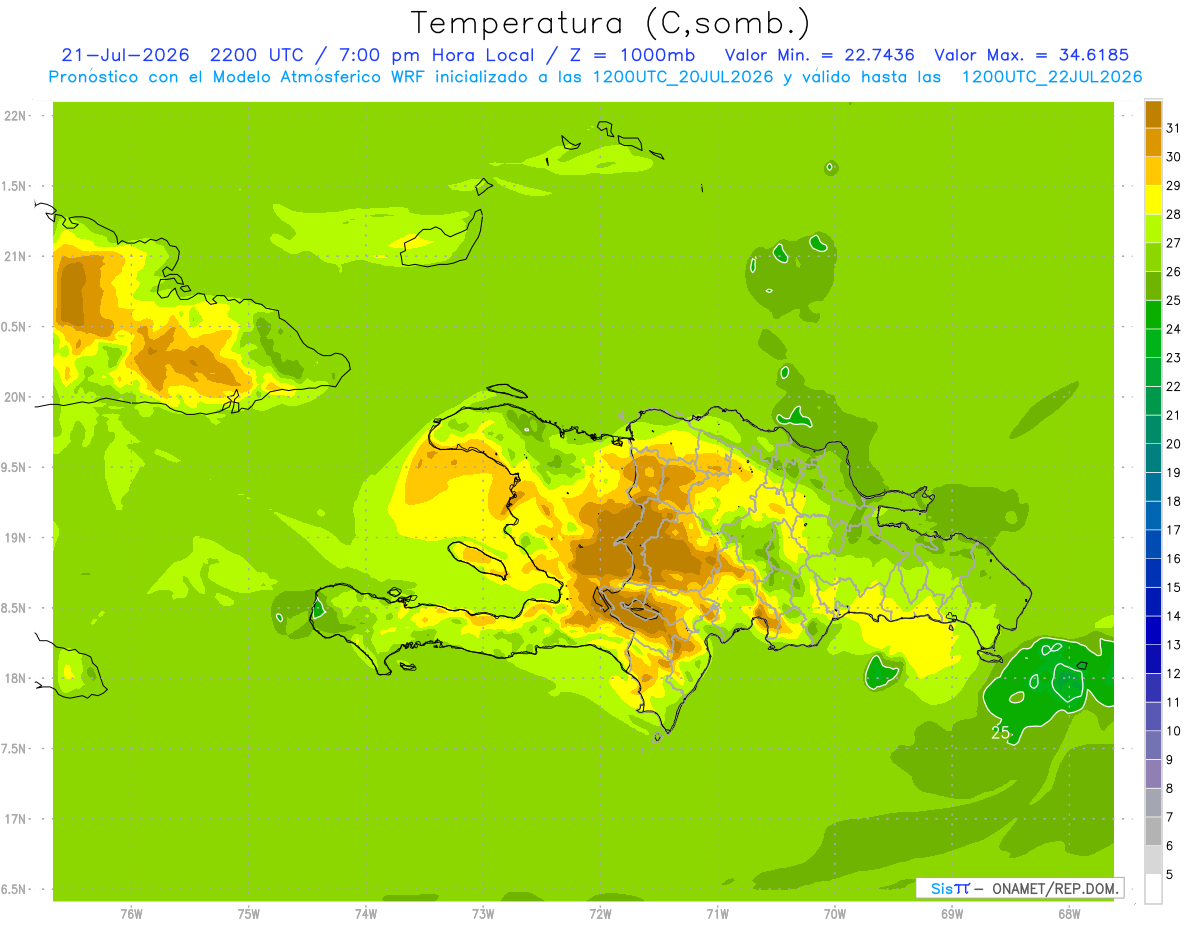The width and height of the screenshot is (1200, 927).
Task: Click the white "25" contour label on map
Action: [x=1001, y=733]
